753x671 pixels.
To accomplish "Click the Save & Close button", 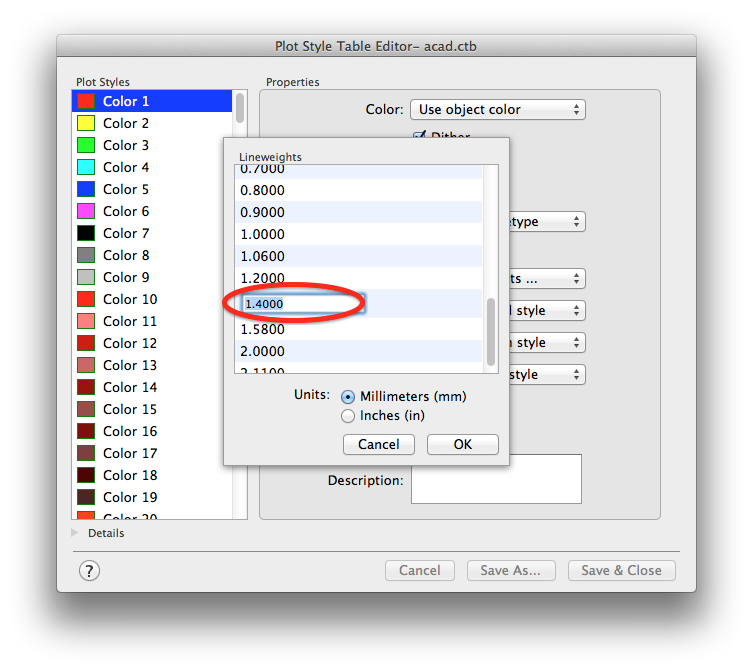I will click(621, 570).
